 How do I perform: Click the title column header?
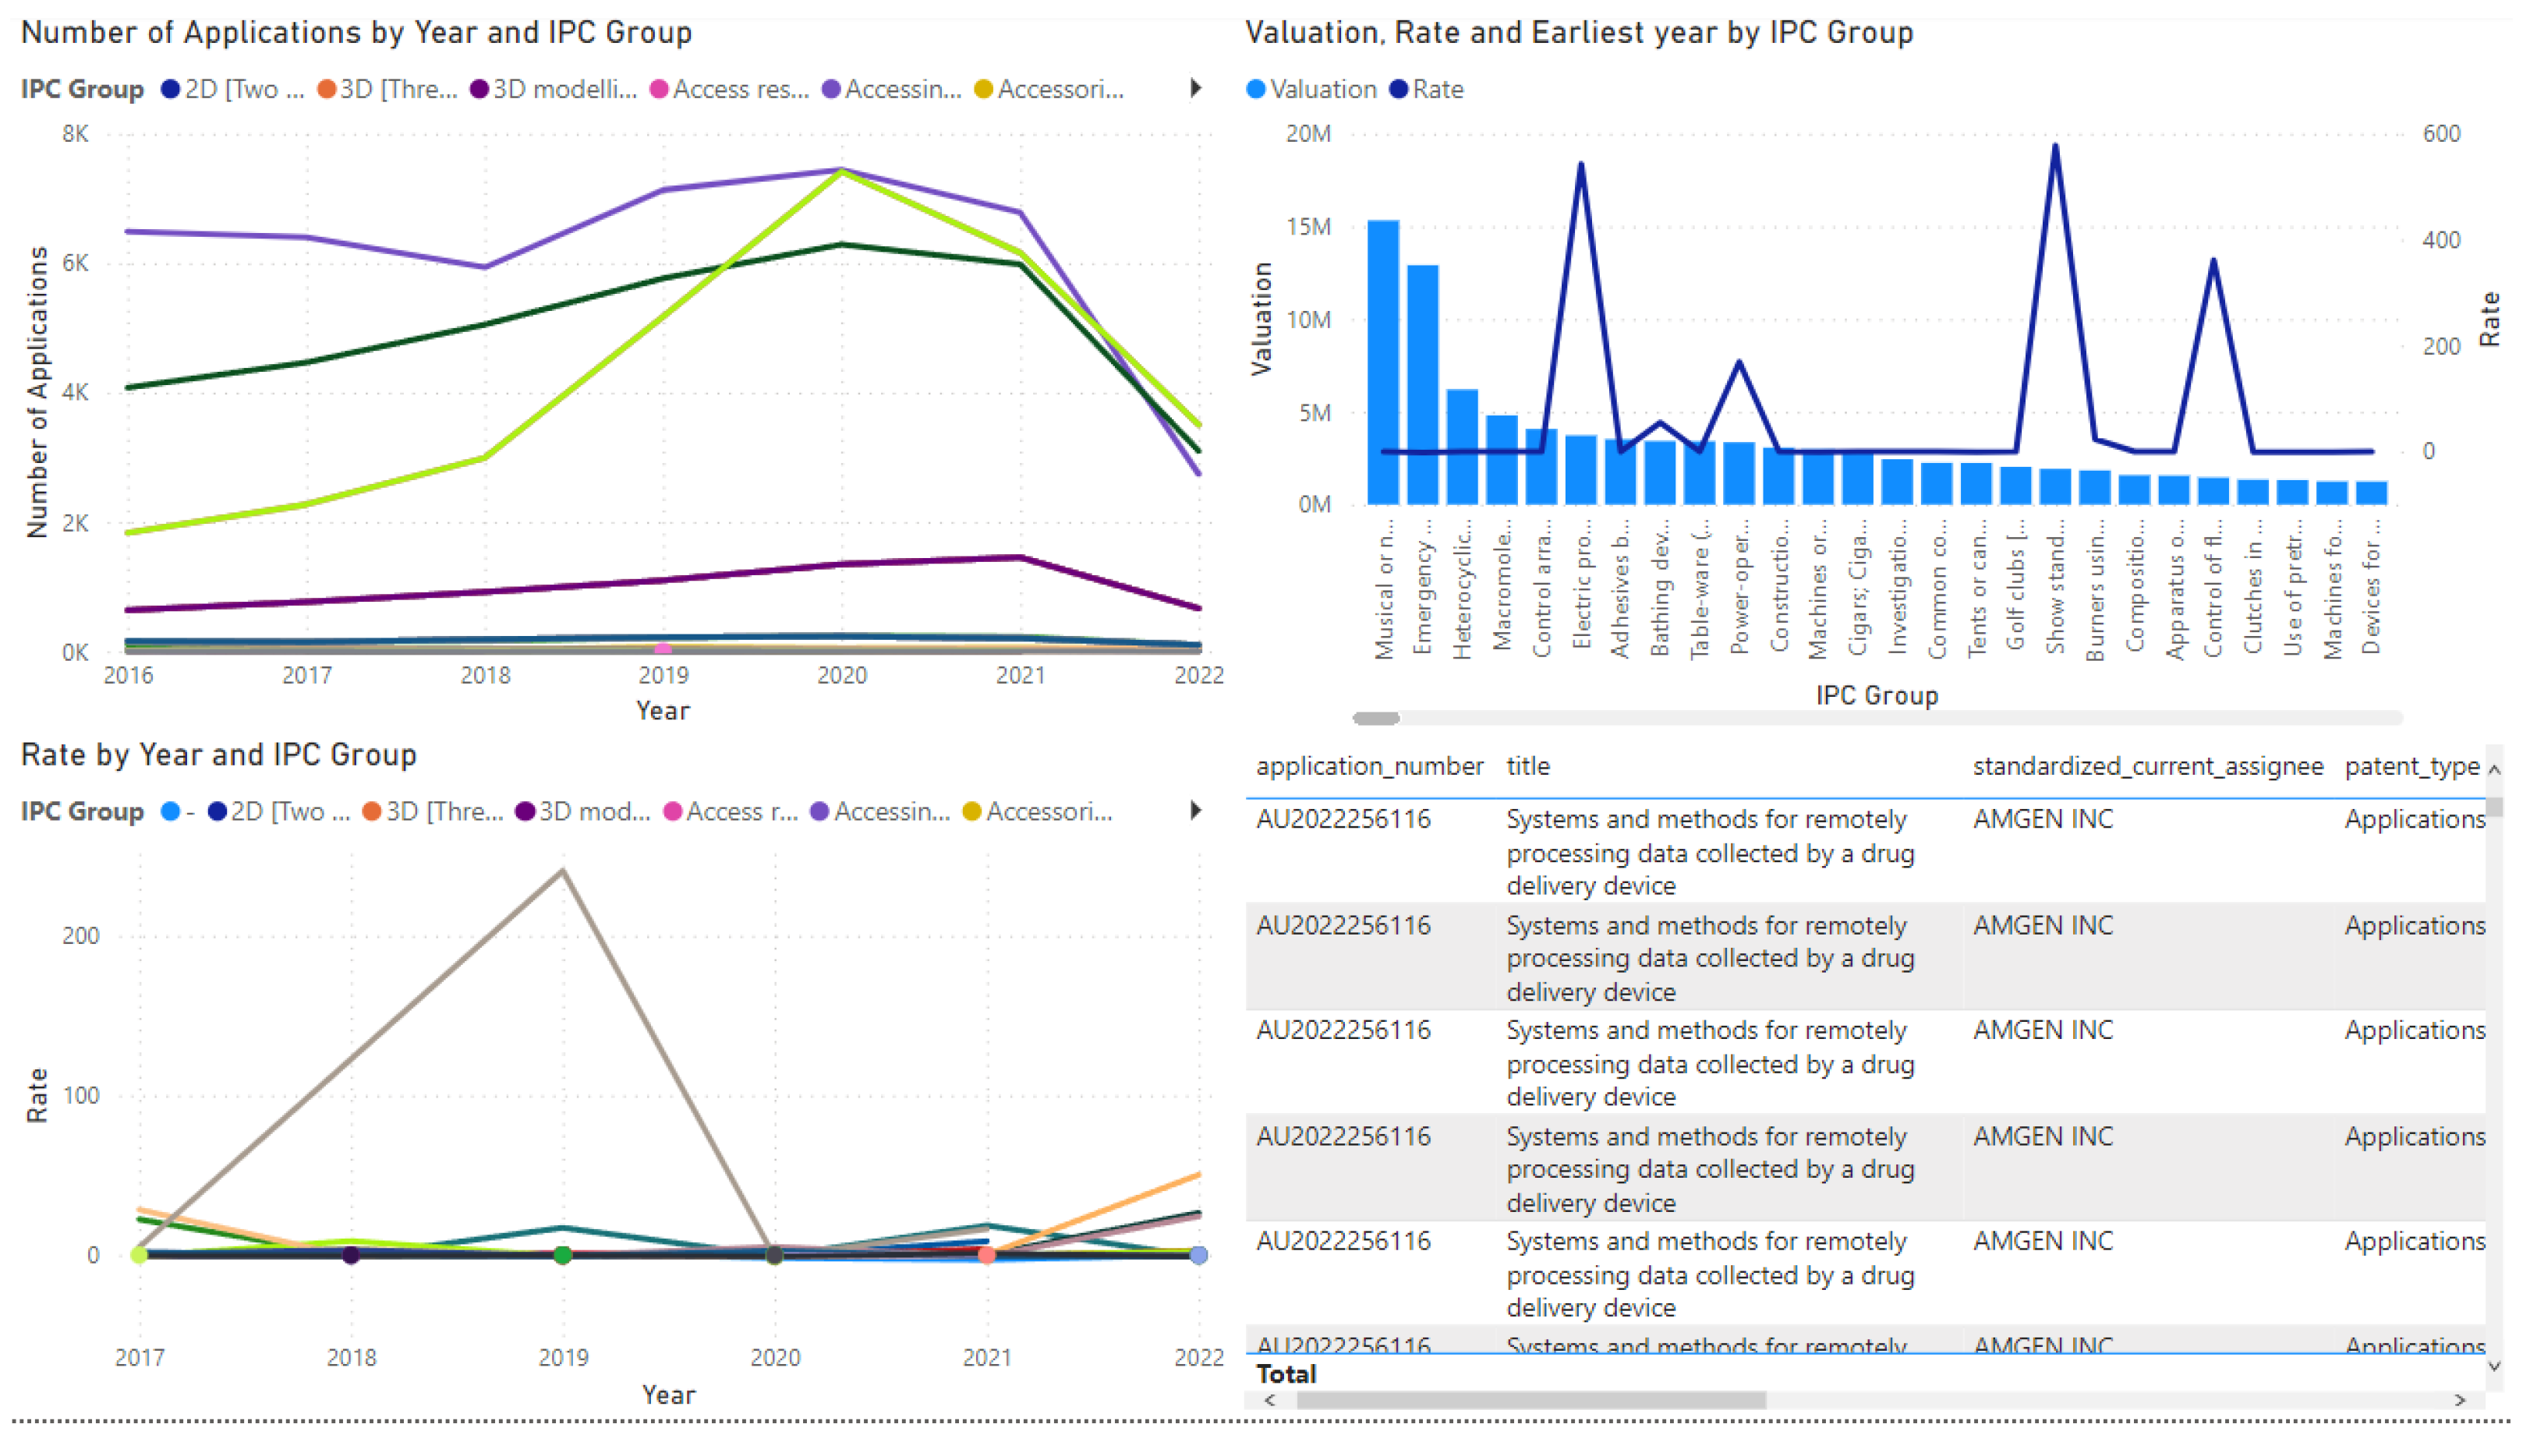pyautogui.click(x=1528, y=767)
